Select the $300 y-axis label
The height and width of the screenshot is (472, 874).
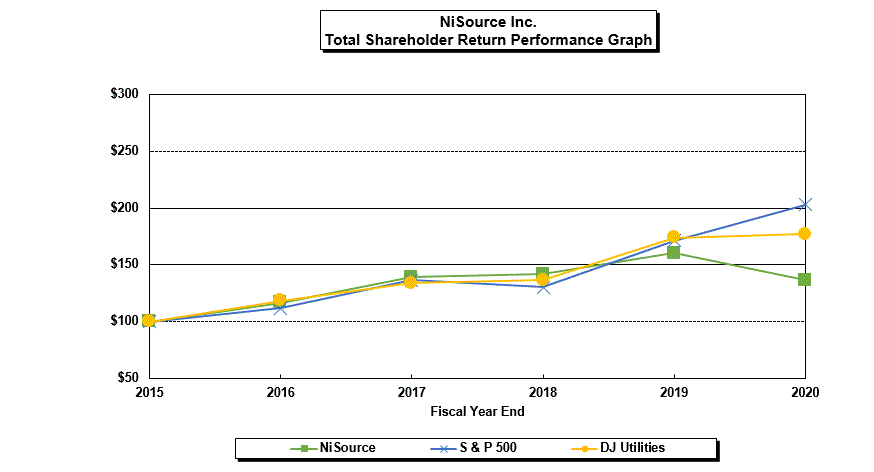[124, 95]
